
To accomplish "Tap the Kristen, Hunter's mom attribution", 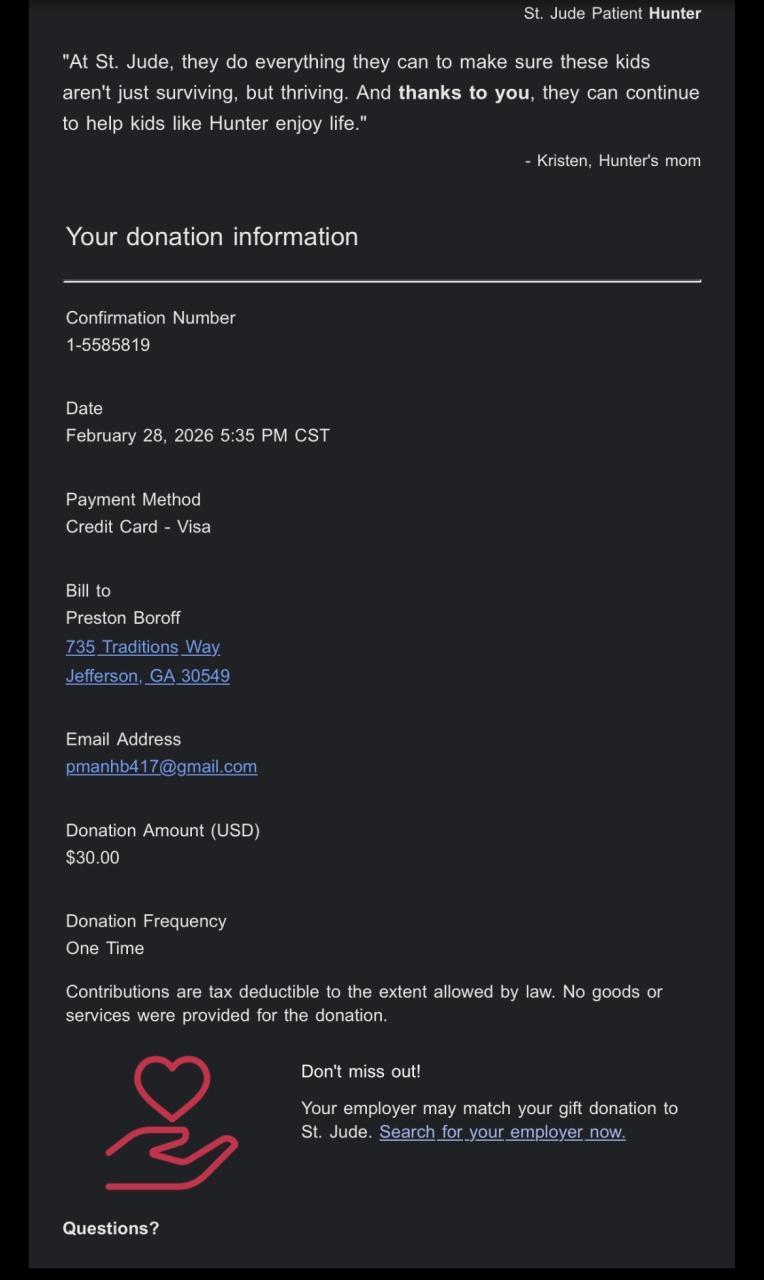I will coord(613,161).
